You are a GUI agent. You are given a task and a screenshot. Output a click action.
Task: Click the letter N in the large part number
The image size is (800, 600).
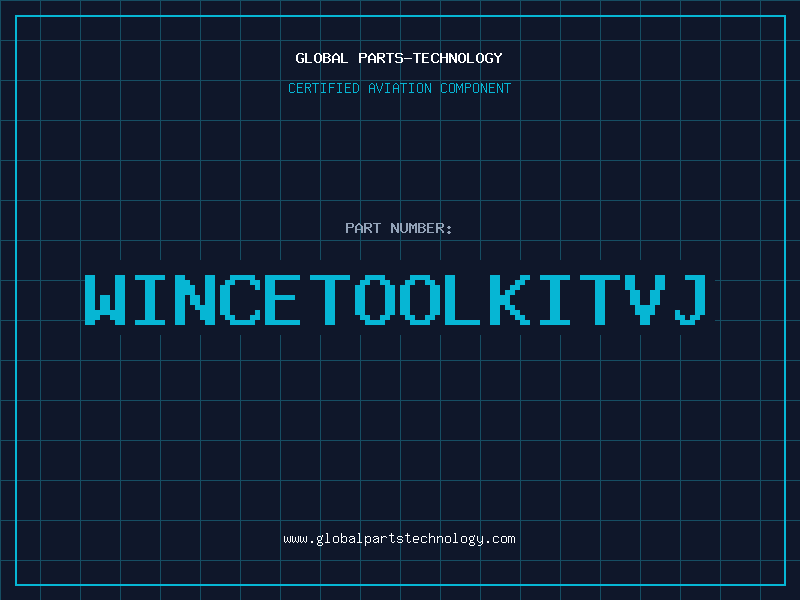[196, 299]
